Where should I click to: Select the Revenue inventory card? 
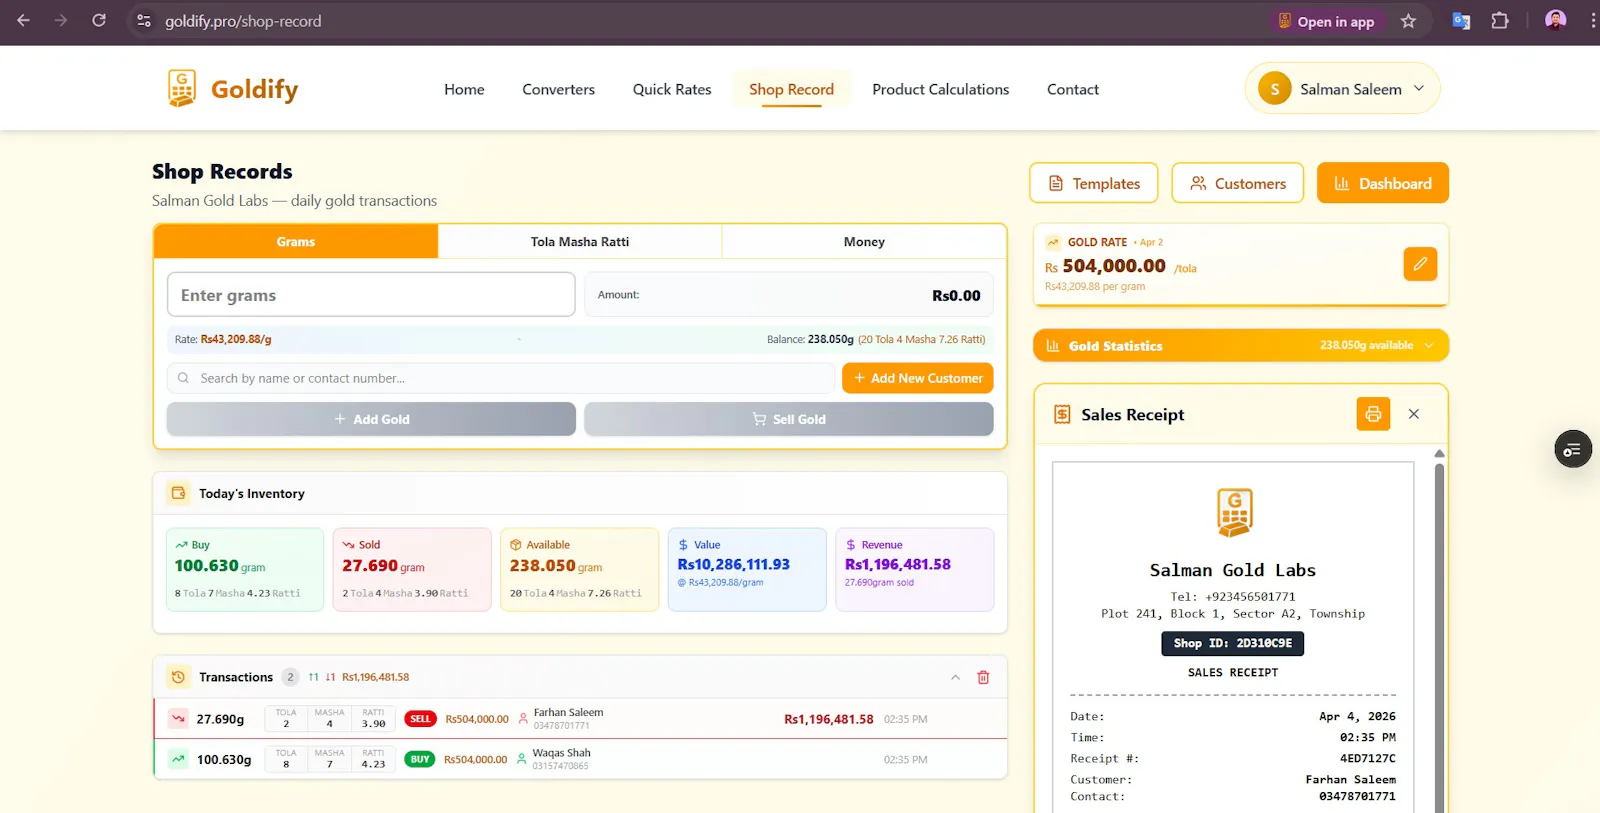[x=915, y=569]
